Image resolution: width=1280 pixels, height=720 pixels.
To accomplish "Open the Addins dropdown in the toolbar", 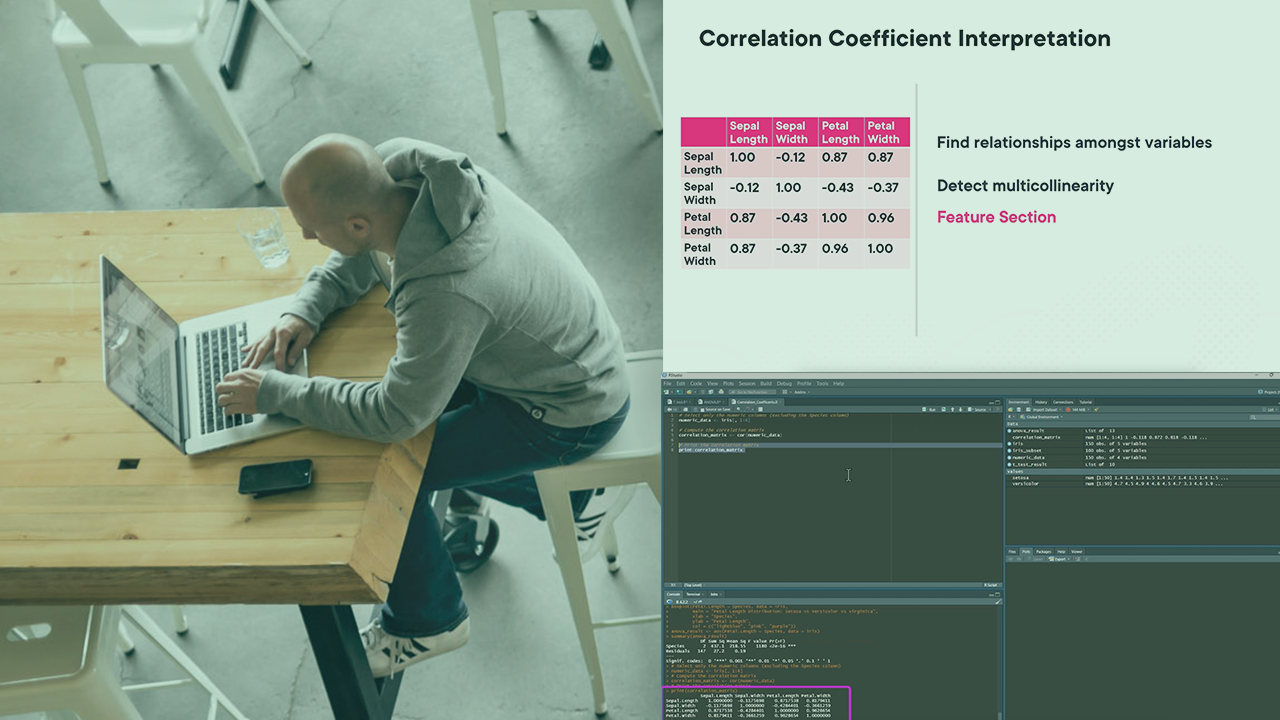I will click(x=801, y=392).
